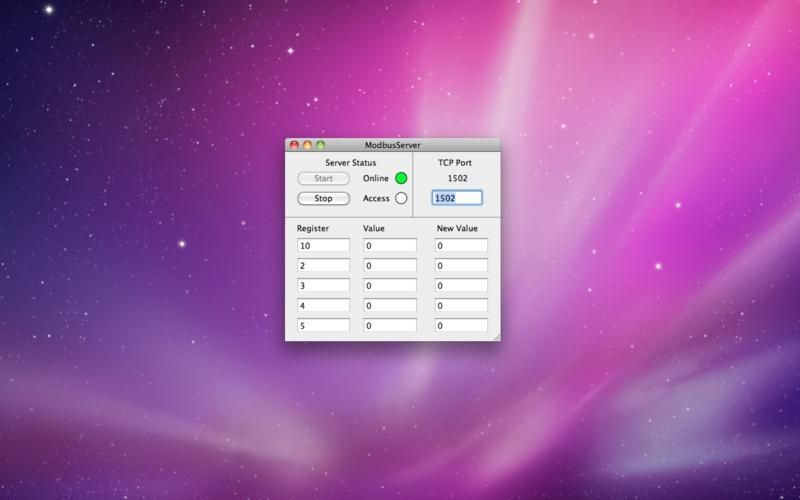
Task: Click the Access label
Action: [x=376, y=198]
